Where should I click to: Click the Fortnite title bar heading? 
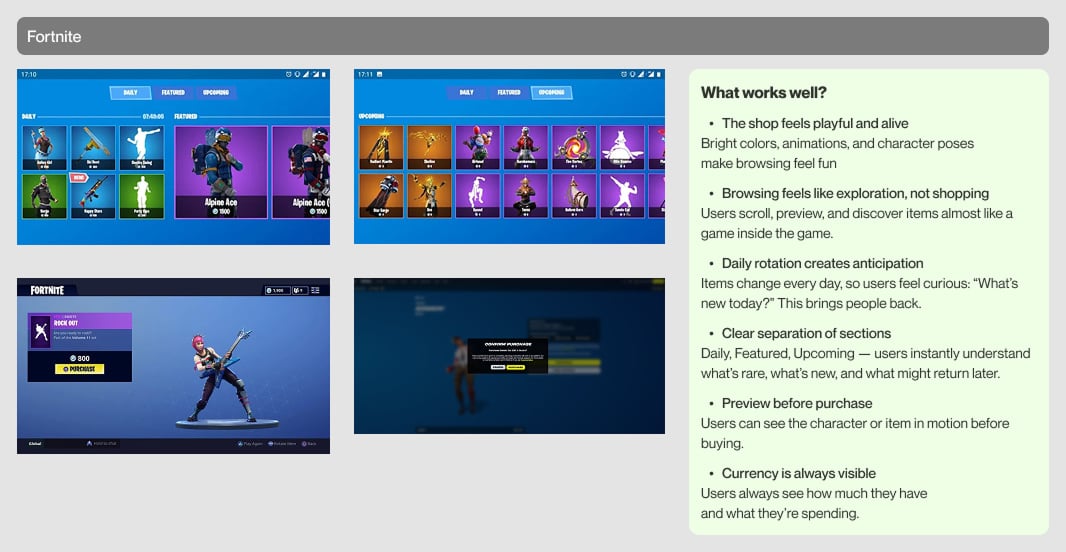point(54,37)
